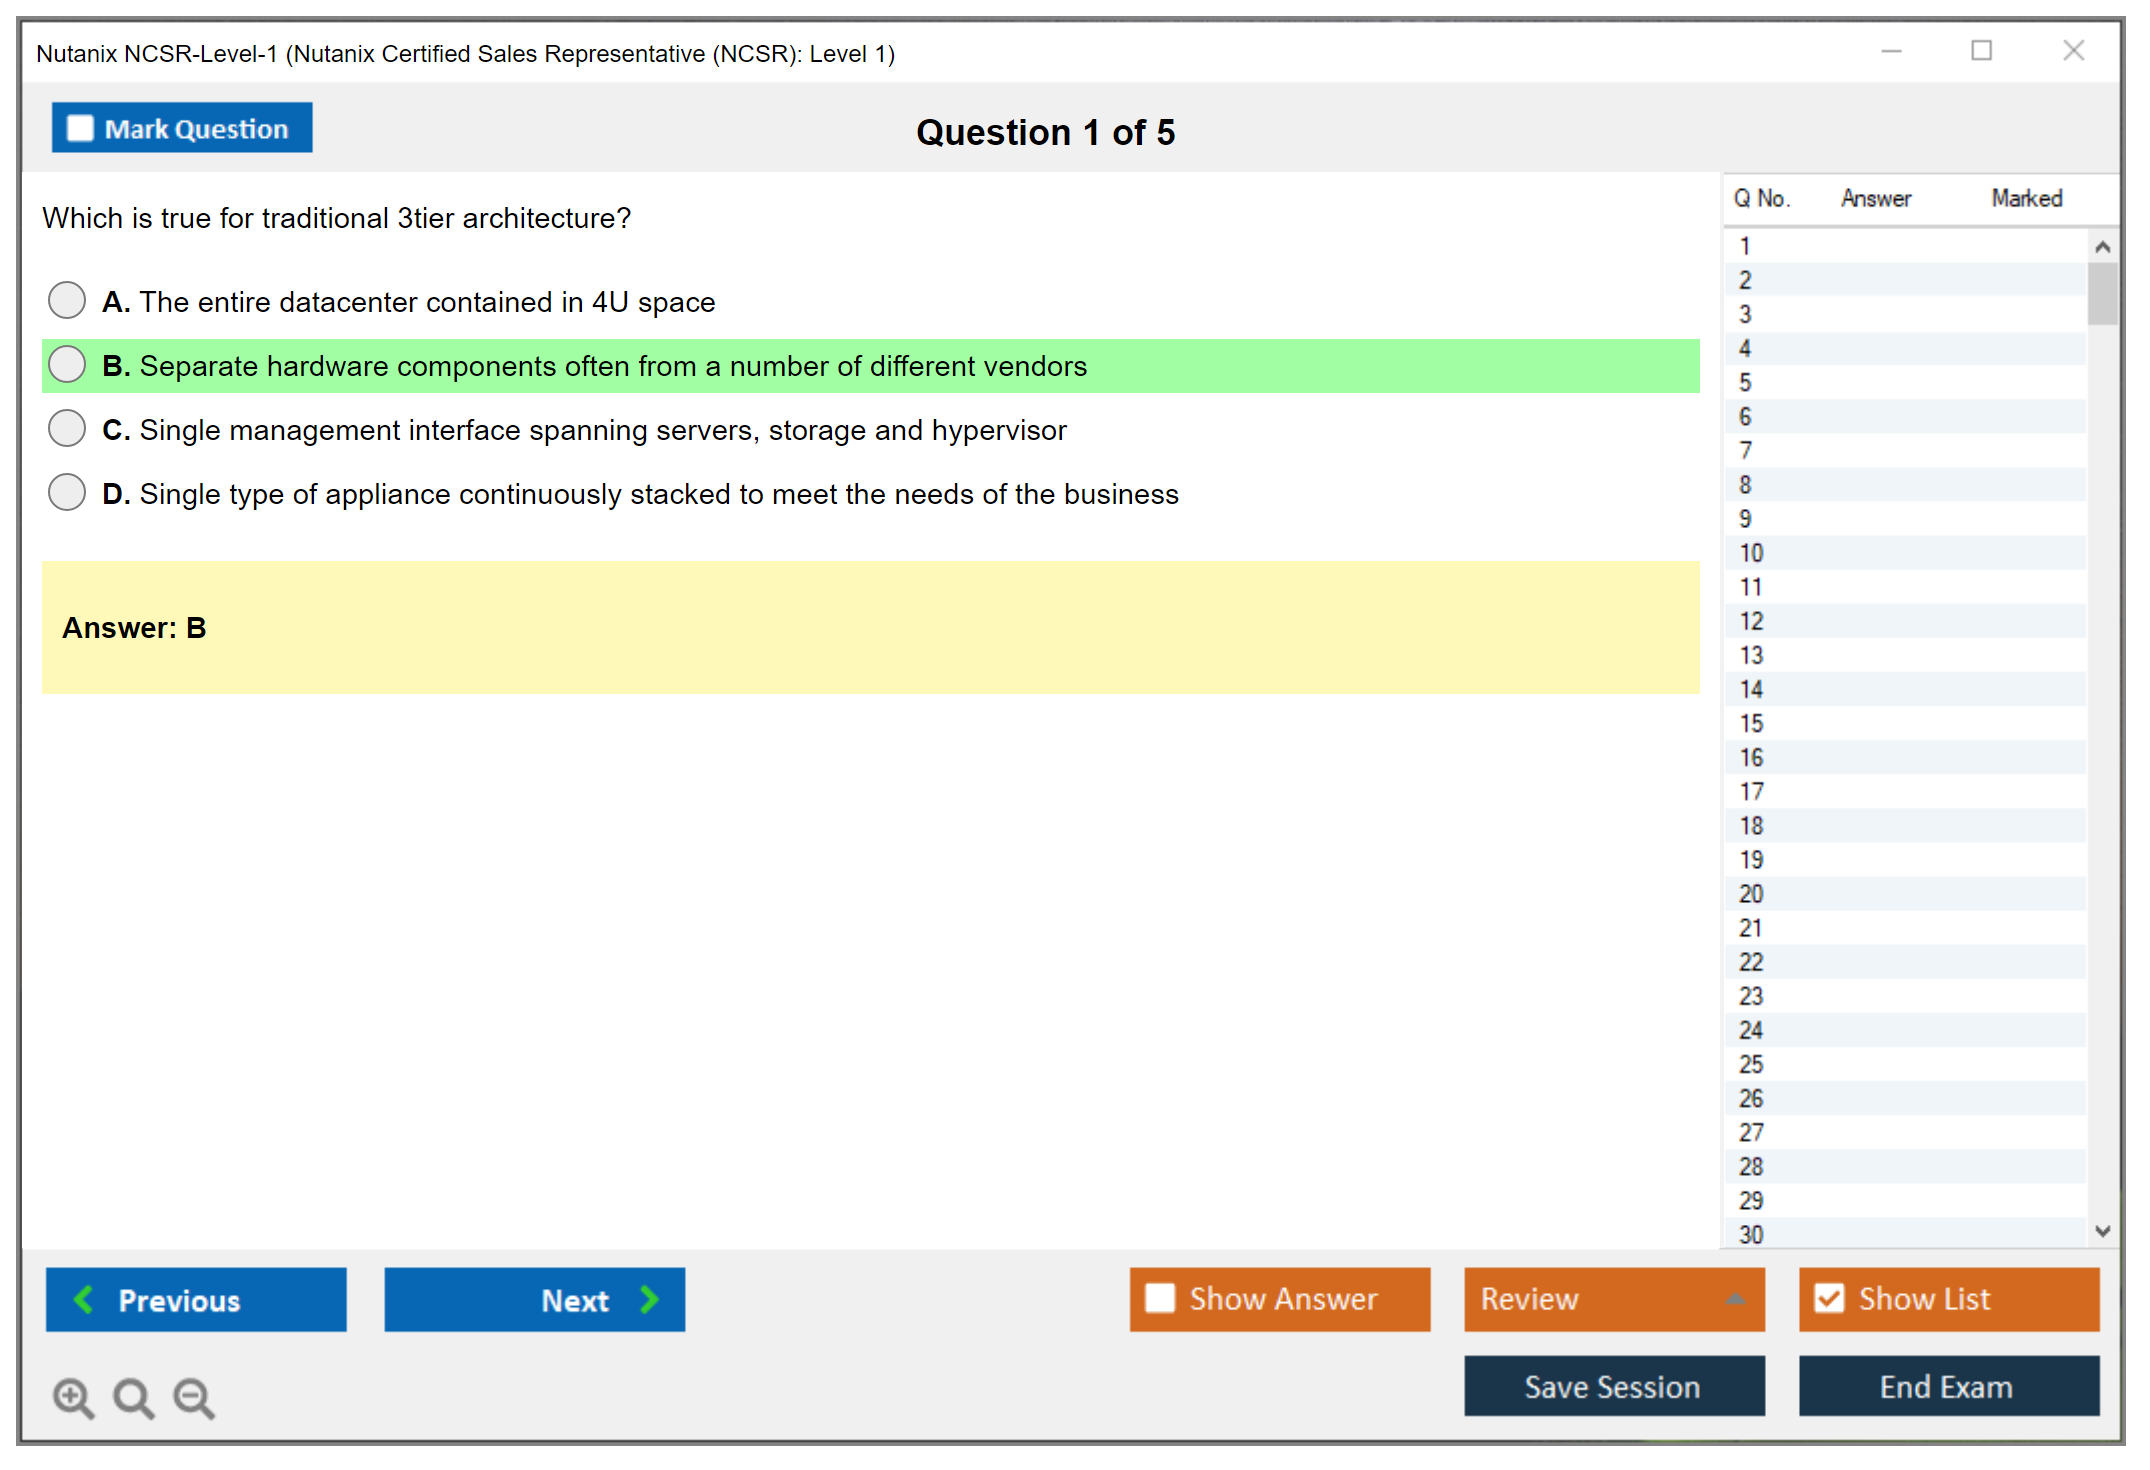Image resolution: width=2150 pixels, height=1470 pixels.
Task: Select answer option A radio button
Action: point(67,300)
